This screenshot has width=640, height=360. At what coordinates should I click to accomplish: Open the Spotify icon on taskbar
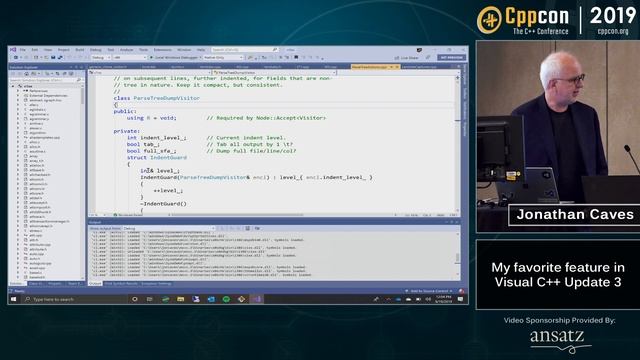pos(226,299)
